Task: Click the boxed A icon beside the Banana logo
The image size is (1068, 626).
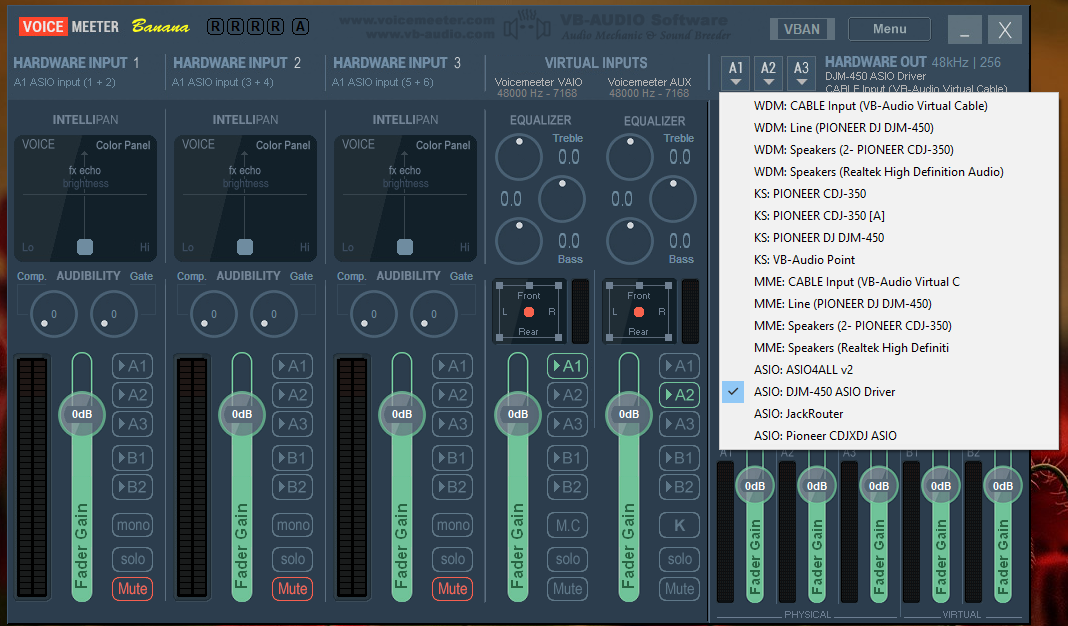Action: [x=300, y=27]
